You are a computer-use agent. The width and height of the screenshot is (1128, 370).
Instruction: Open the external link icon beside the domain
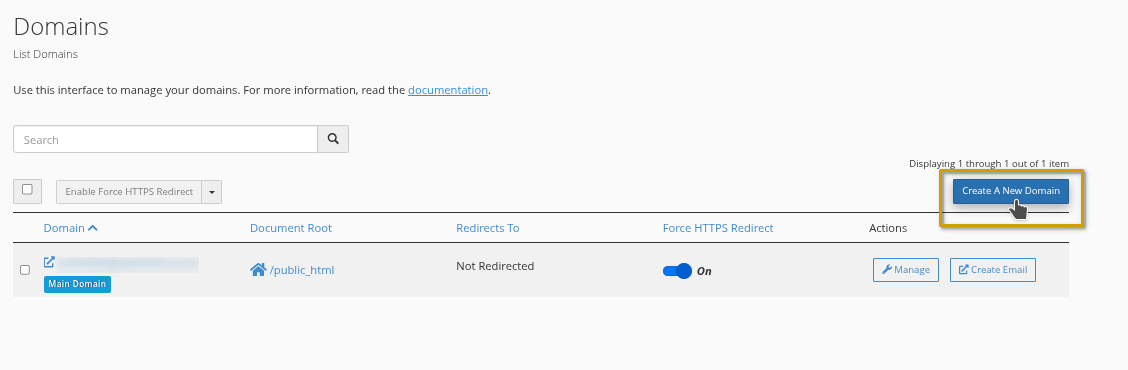(x=50, y=262)
